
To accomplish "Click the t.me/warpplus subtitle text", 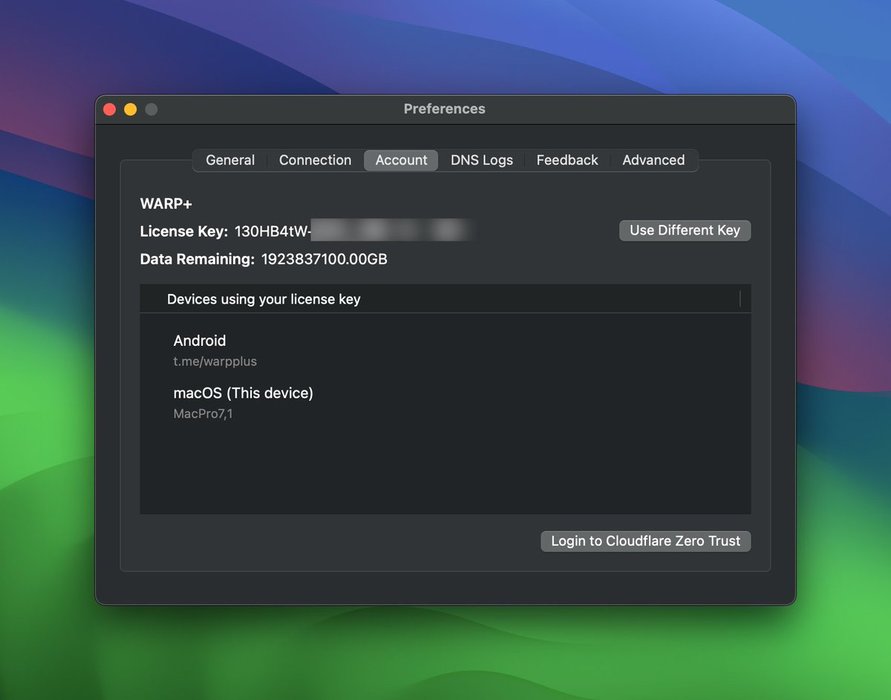I will [215, 361].
